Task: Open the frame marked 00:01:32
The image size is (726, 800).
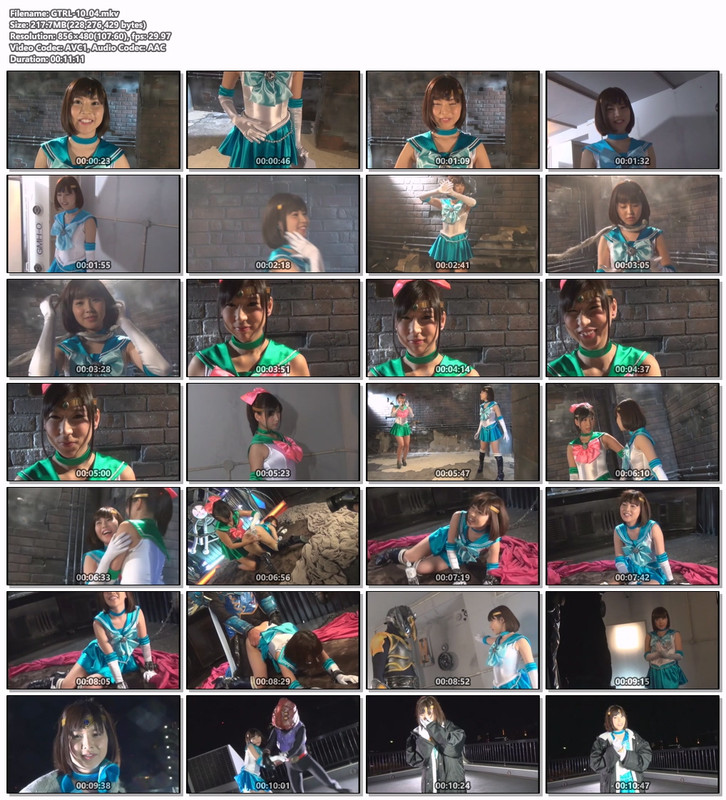Action: click(x=632, y=120)
